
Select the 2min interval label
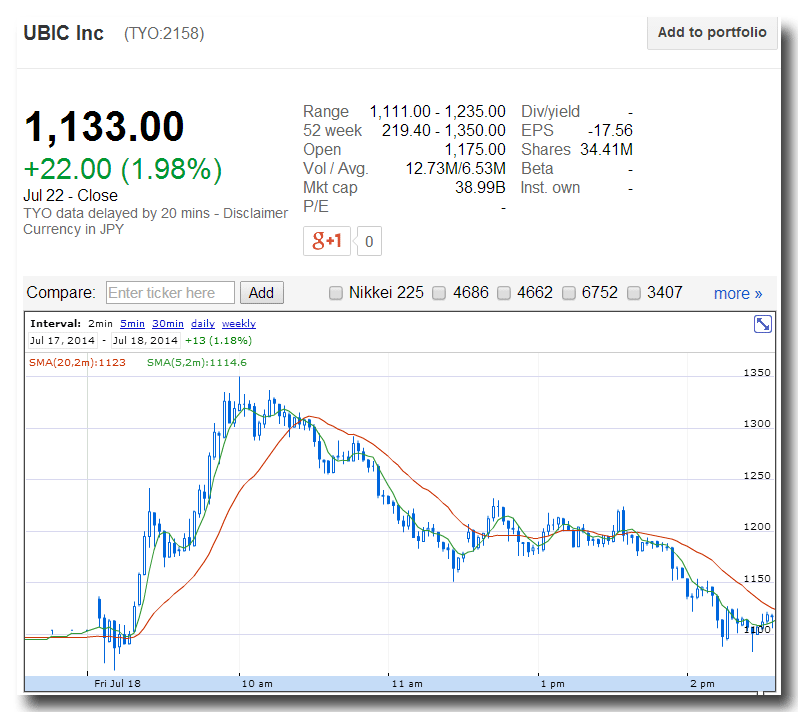coord(100,324)
